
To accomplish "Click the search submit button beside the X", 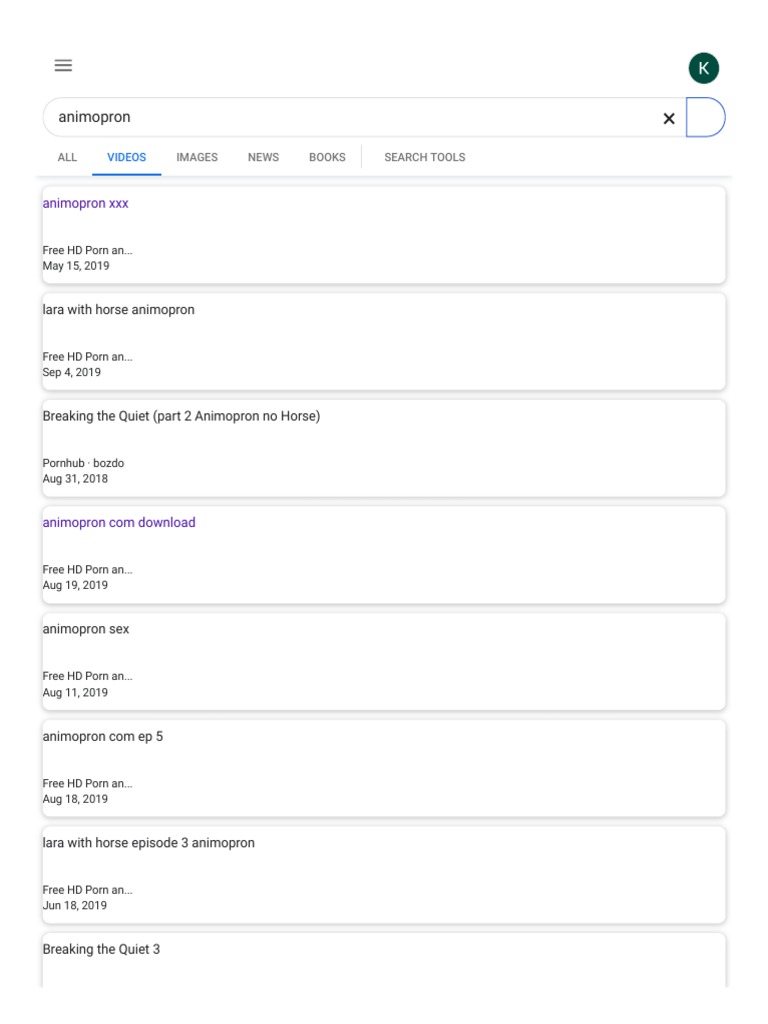I will [x=705, y=118].
